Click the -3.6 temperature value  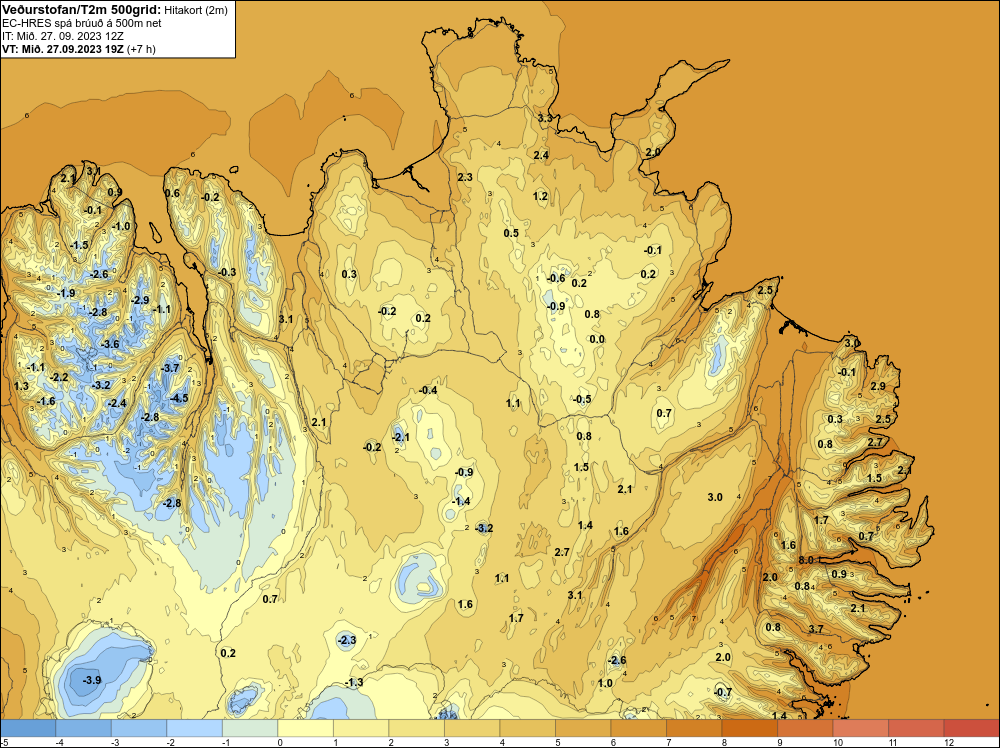coord(110,344)
